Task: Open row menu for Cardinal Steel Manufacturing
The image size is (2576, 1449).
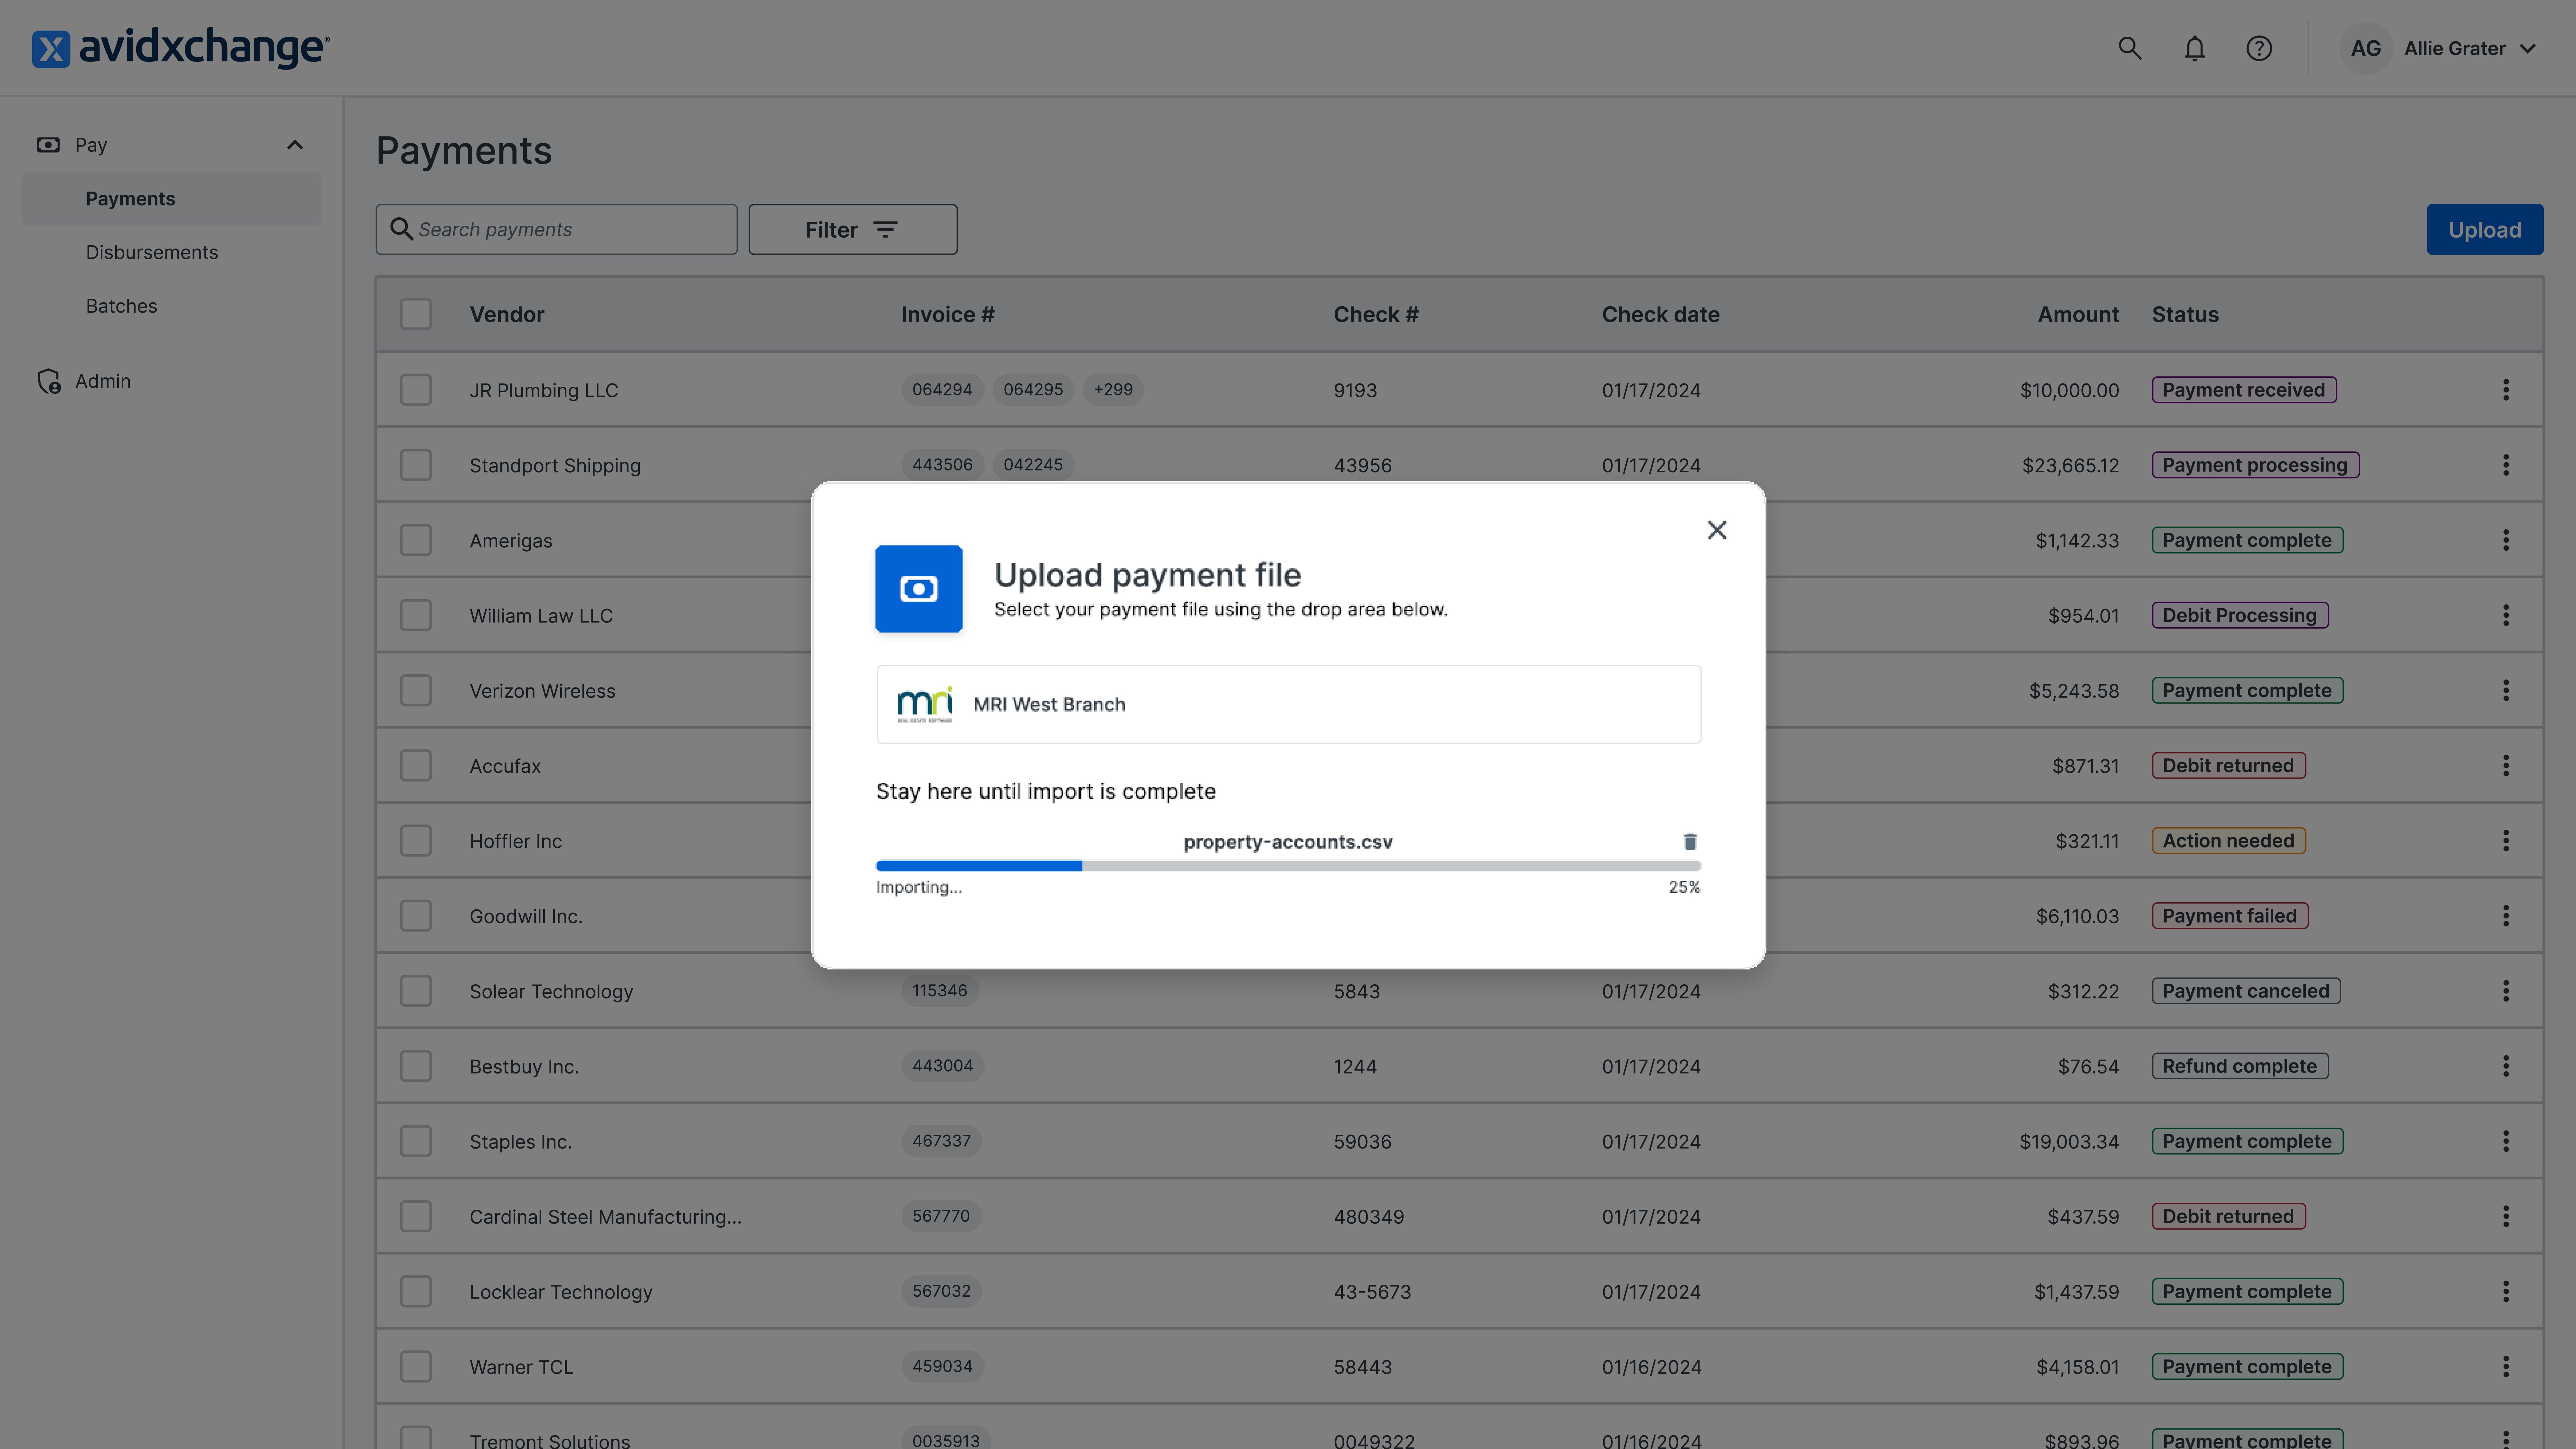Action: (x=2506, y=1216)
